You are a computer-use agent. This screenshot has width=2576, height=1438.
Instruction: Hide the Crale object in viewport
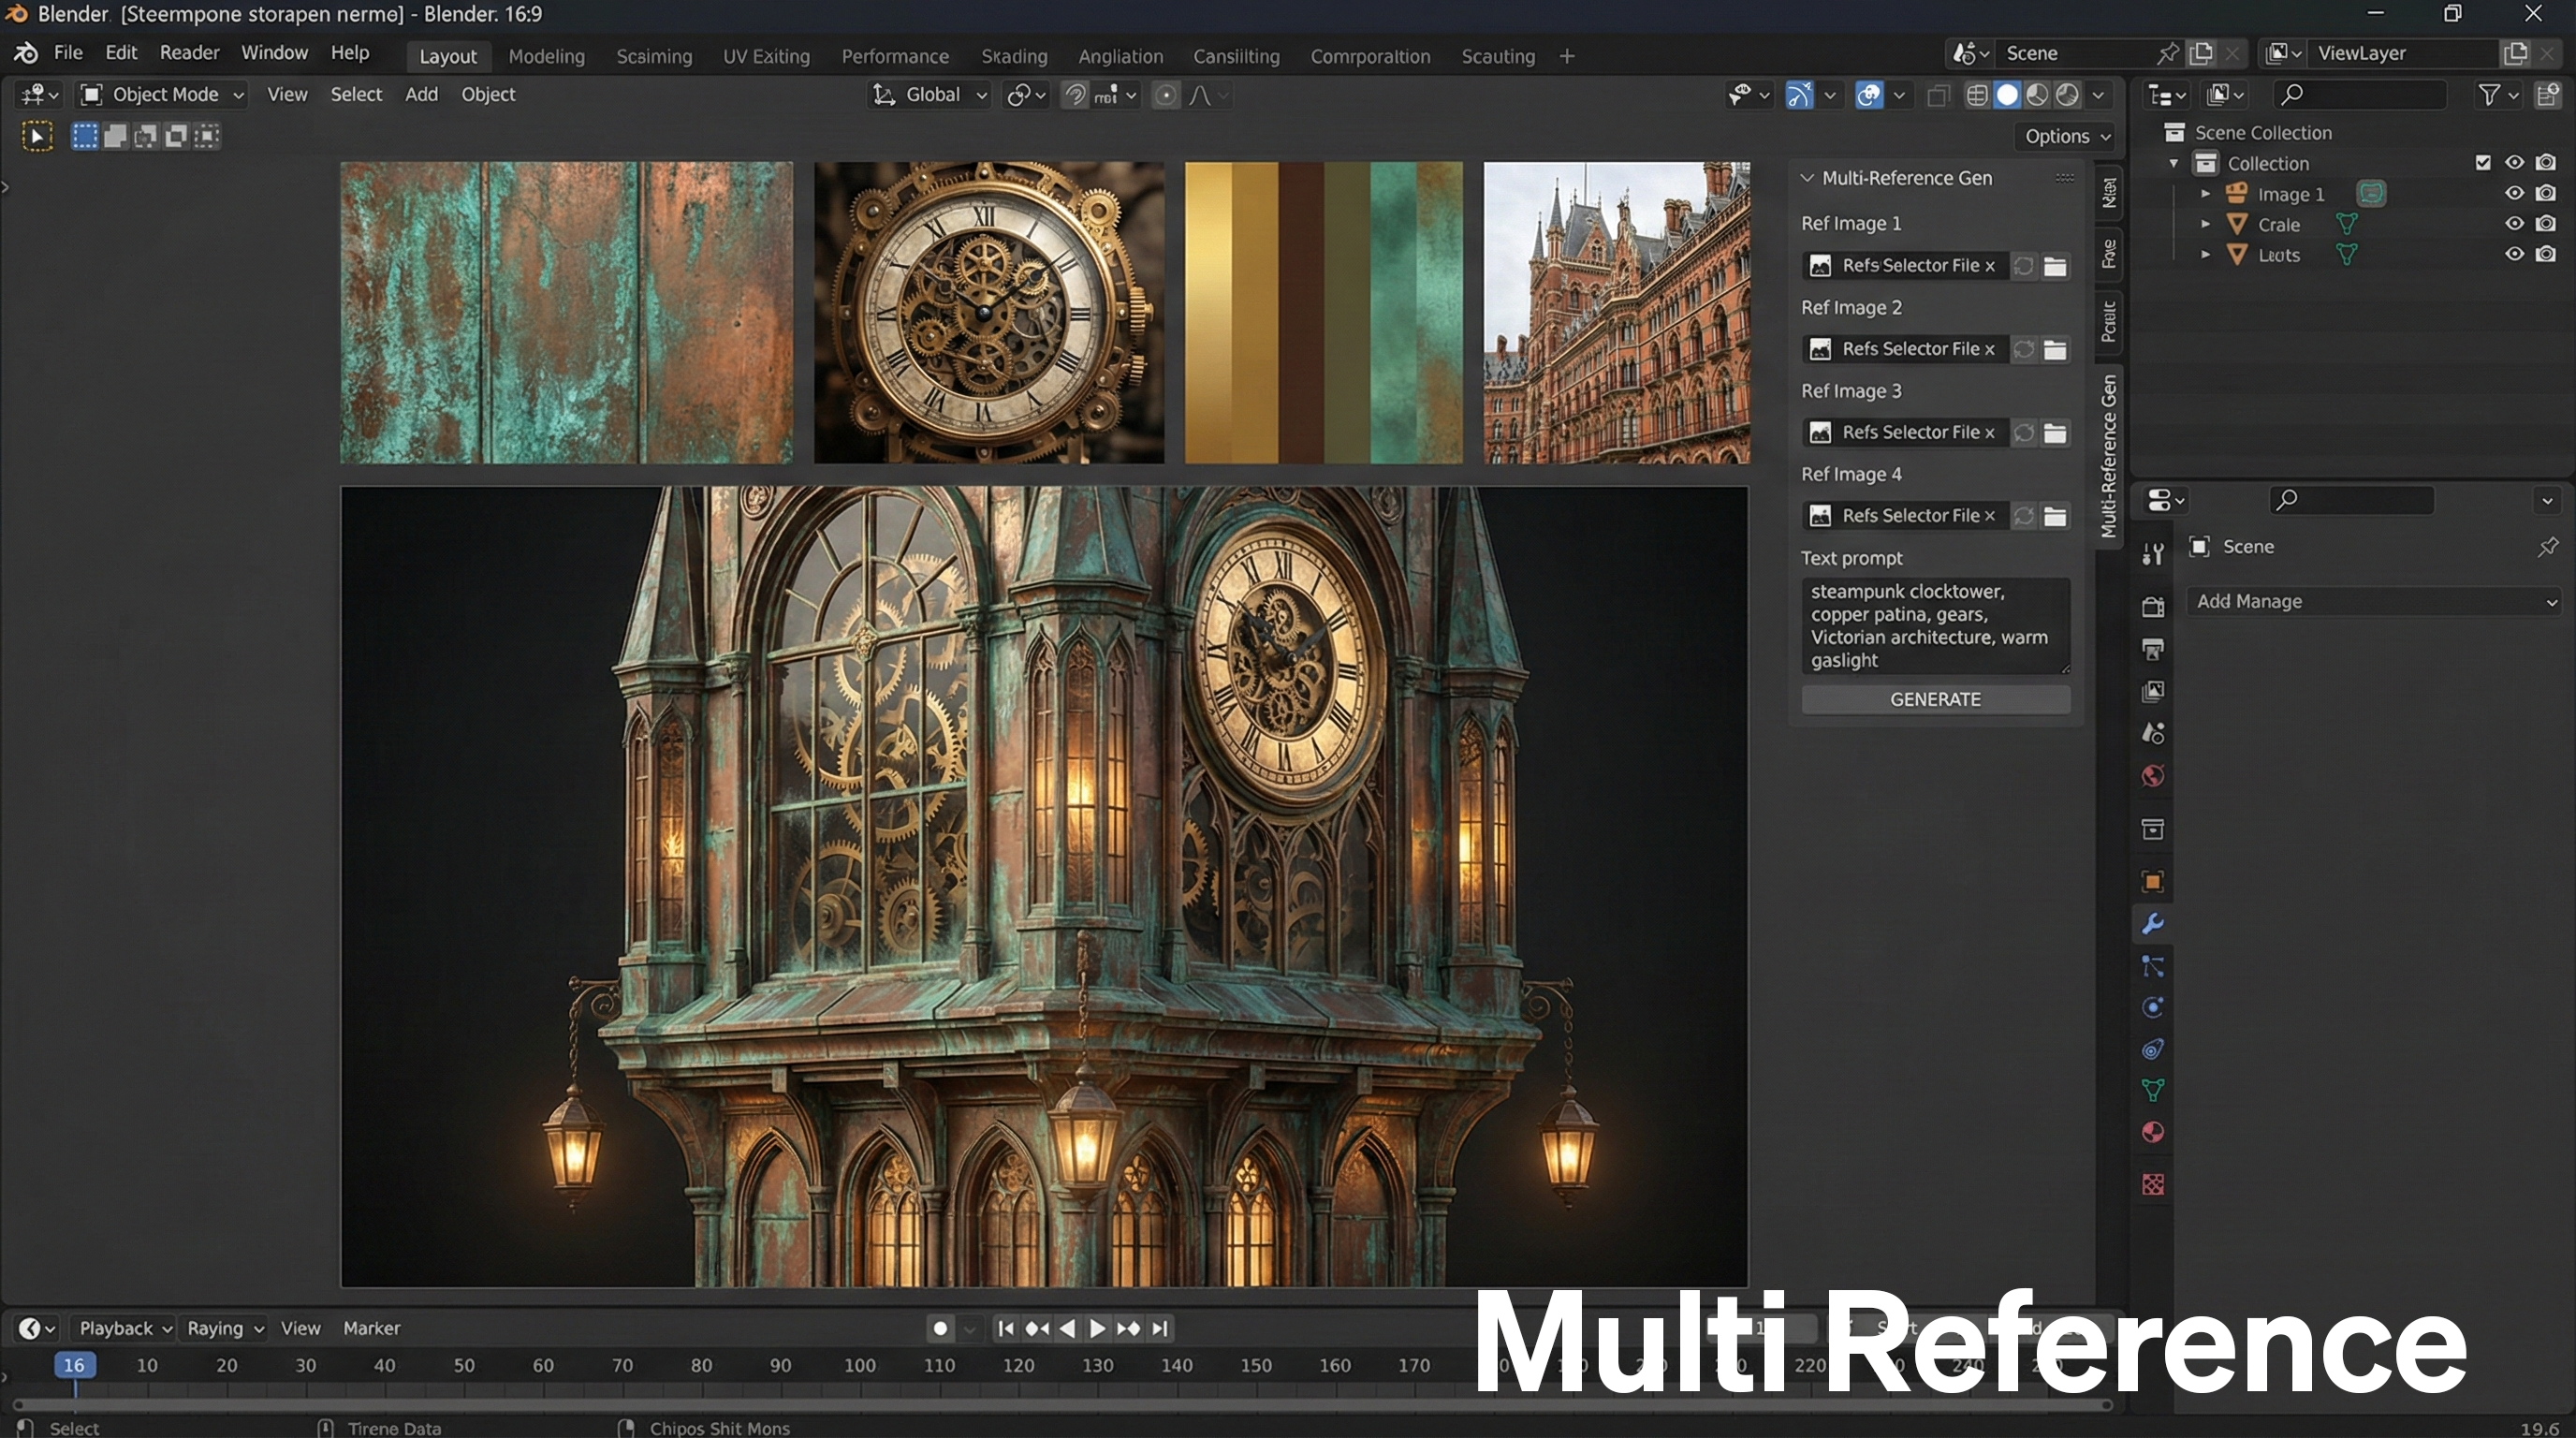pos(2514,224)
